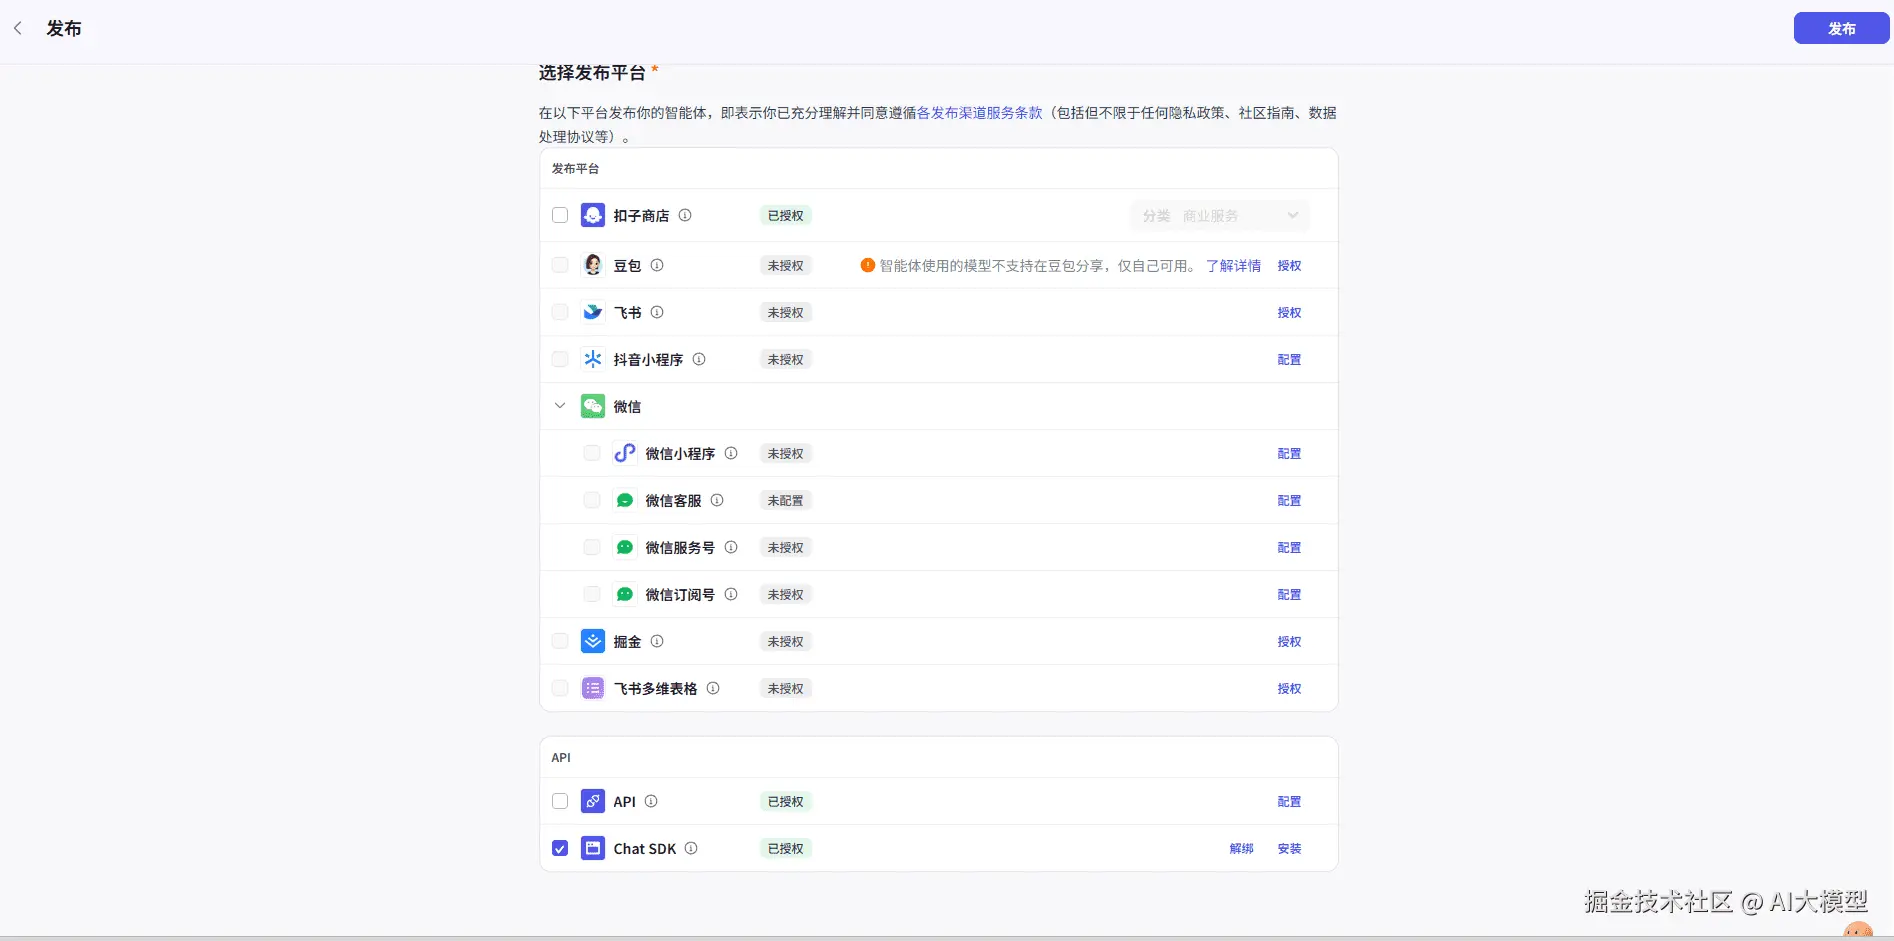Show info icon next to API
Image resolution: width=1894 pixels, height=941 pixels.
(x=651, y=801)
